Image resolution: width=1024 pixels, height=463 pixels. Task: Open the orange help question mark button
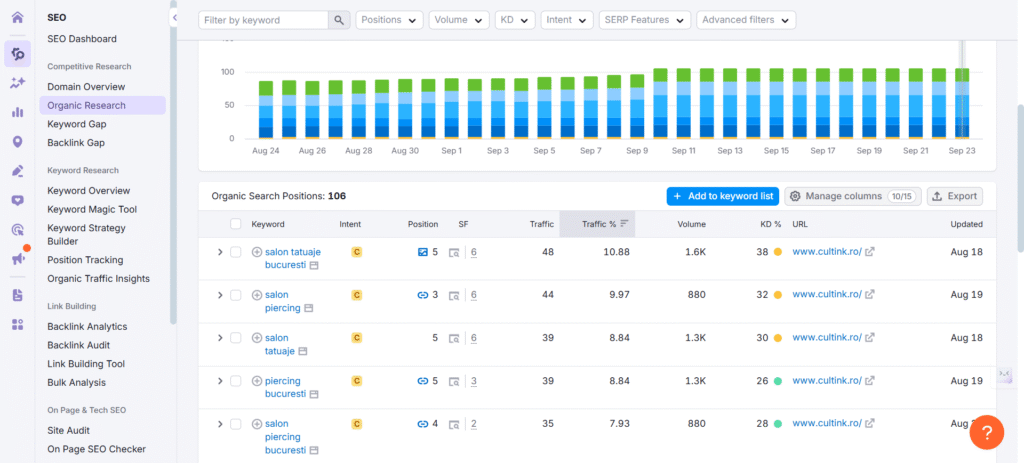click(986, 432)
